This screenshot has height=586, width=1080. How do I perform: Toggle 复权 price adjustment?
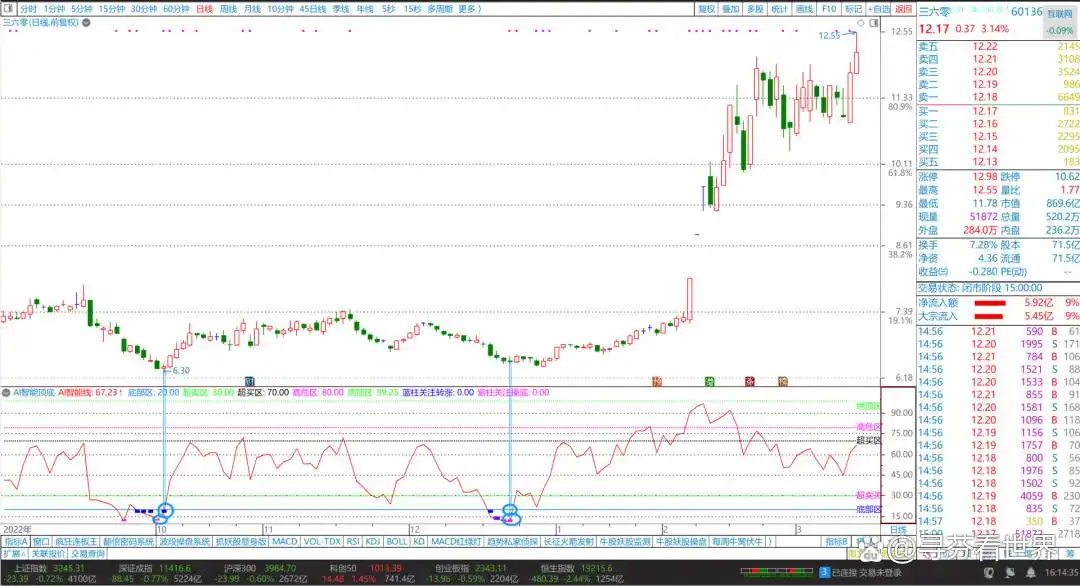tap(706, 9)
